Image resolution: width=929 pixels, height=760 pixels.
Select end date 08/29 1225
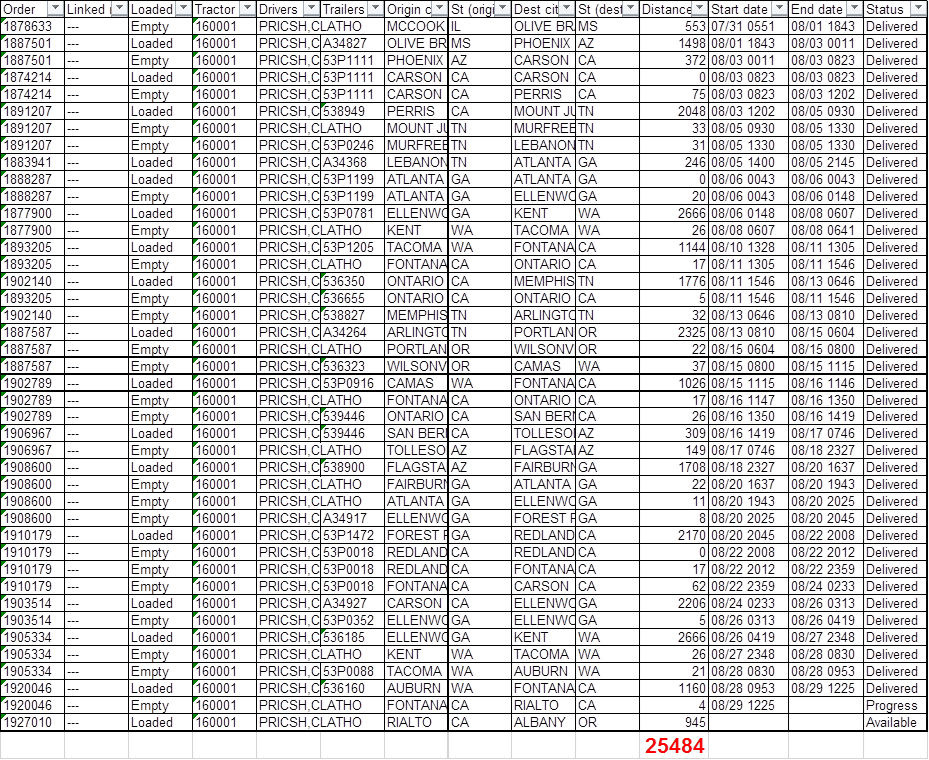tap(826, 688)
